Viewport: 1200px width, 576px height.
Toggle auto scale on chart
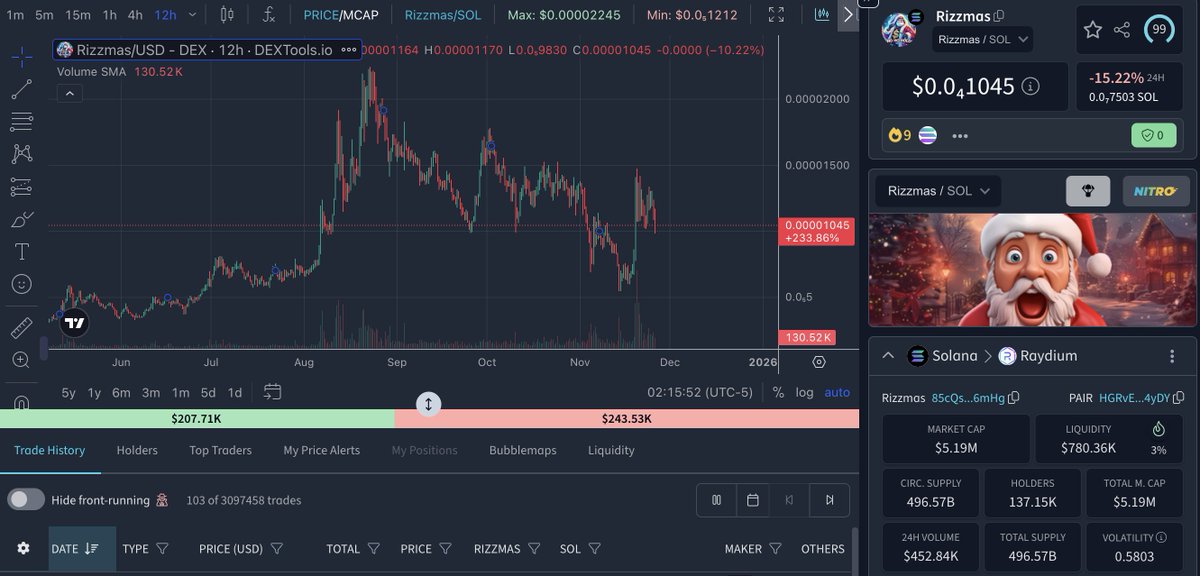click(x=837, y=392)
